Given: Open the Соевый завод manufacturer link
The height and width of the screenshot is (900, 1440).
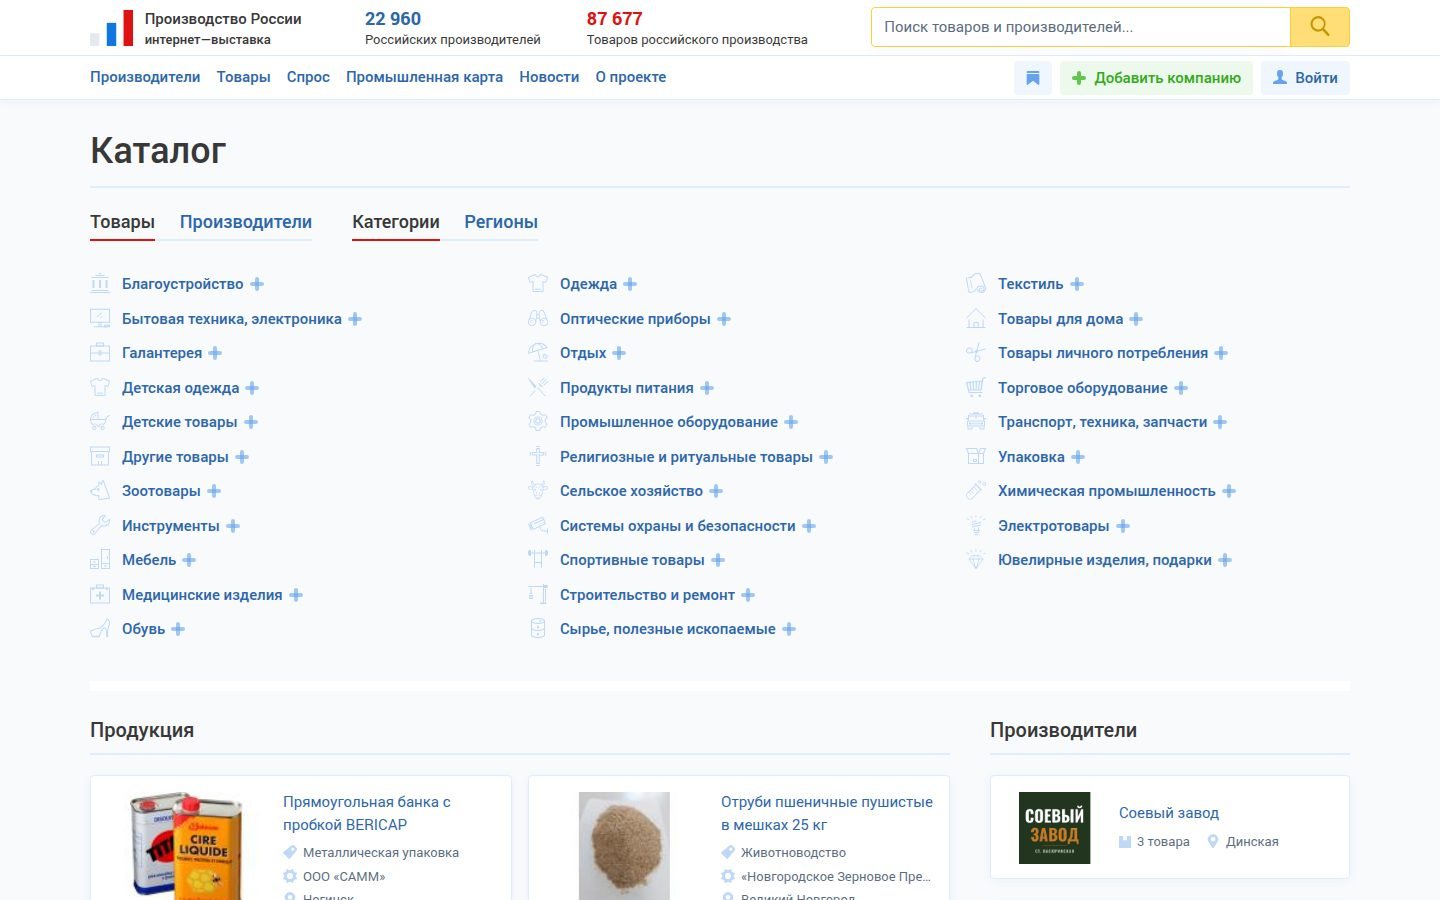Looking at the screenshot, I should pos(1169,813).
